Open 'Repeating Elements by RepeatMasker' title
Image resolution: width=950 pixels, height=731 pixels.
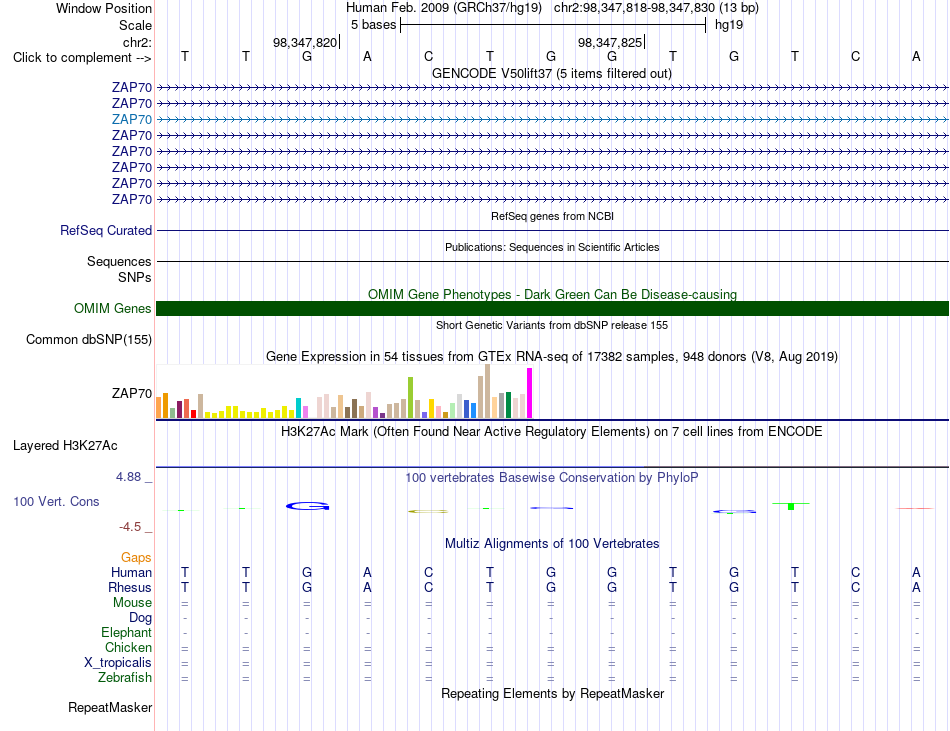[x=553, y=694]
